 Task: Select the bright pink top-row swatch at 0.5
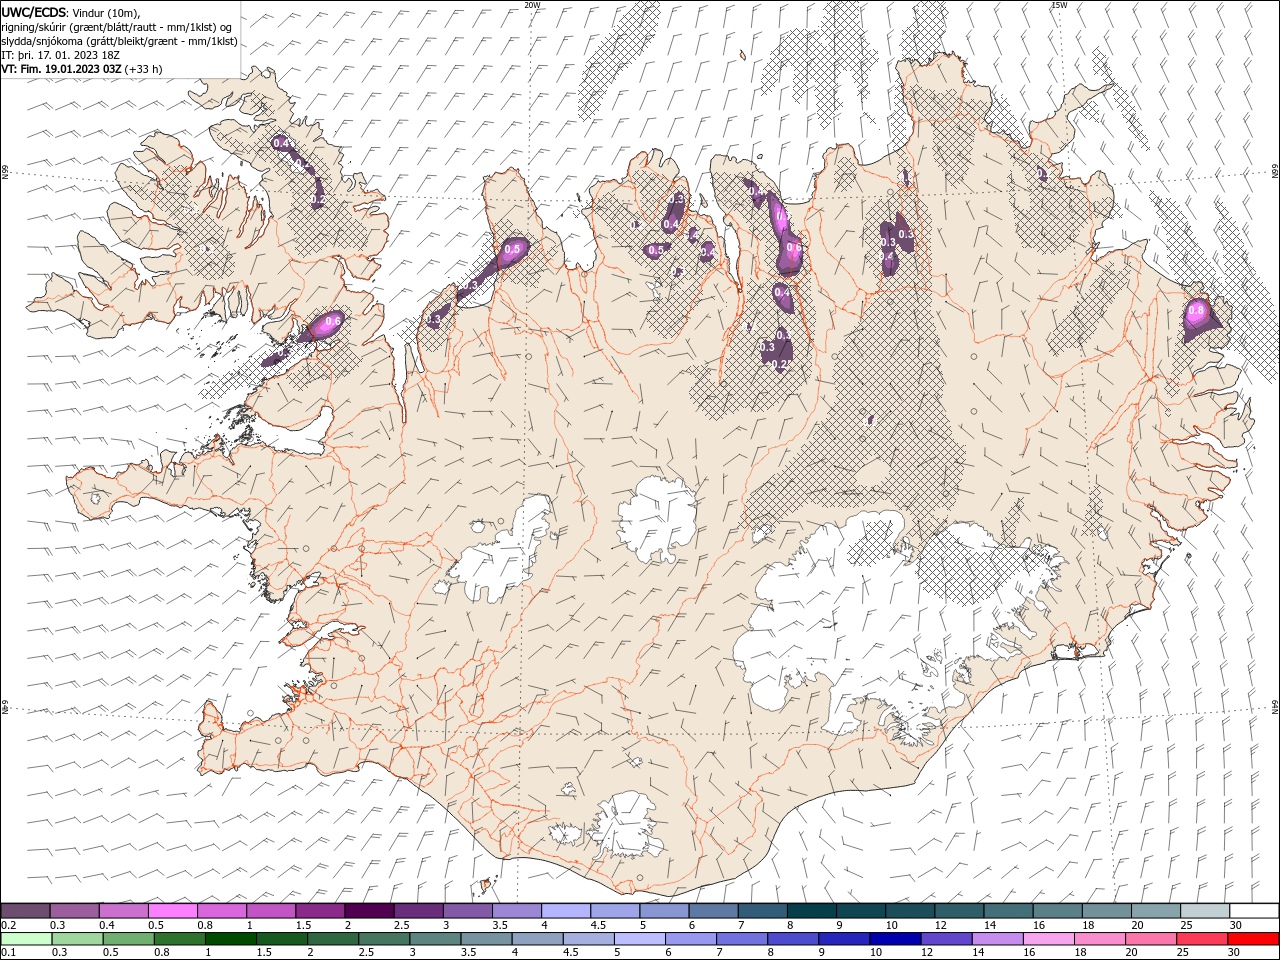173,910
